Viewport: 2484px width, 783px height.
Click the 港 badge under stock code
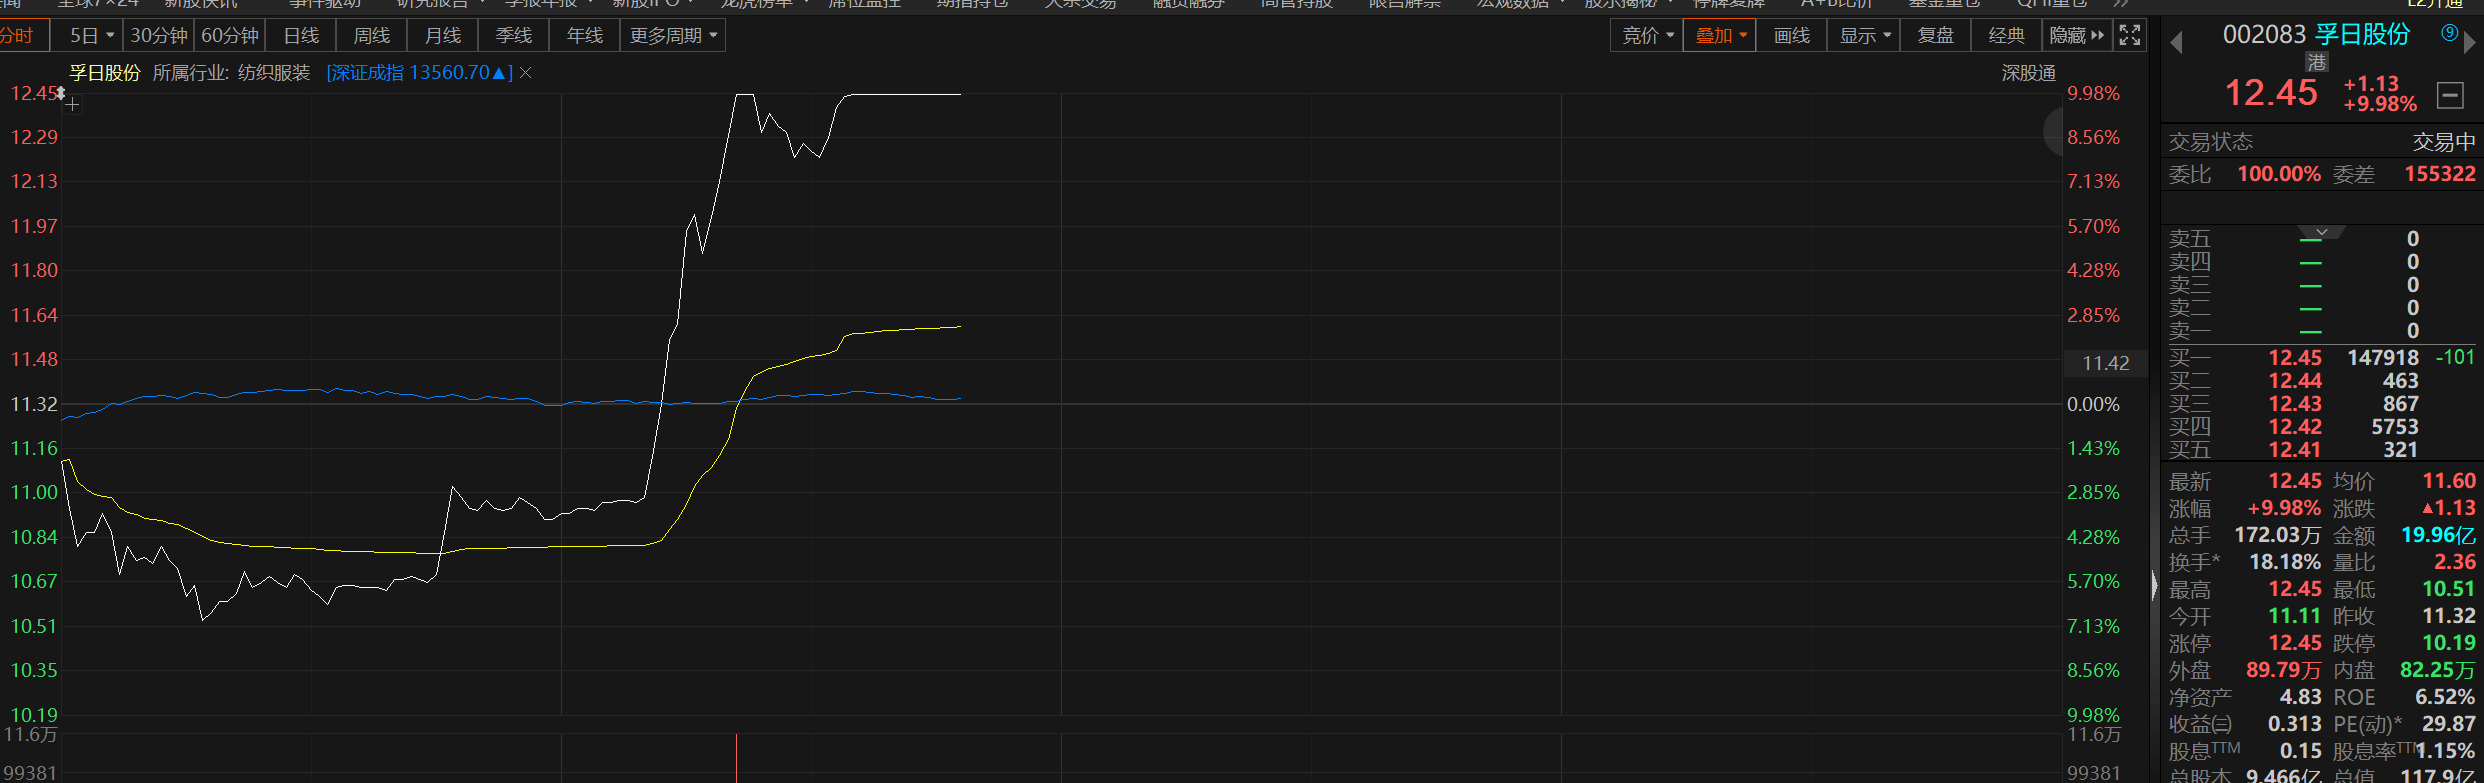coord(2316,62)
